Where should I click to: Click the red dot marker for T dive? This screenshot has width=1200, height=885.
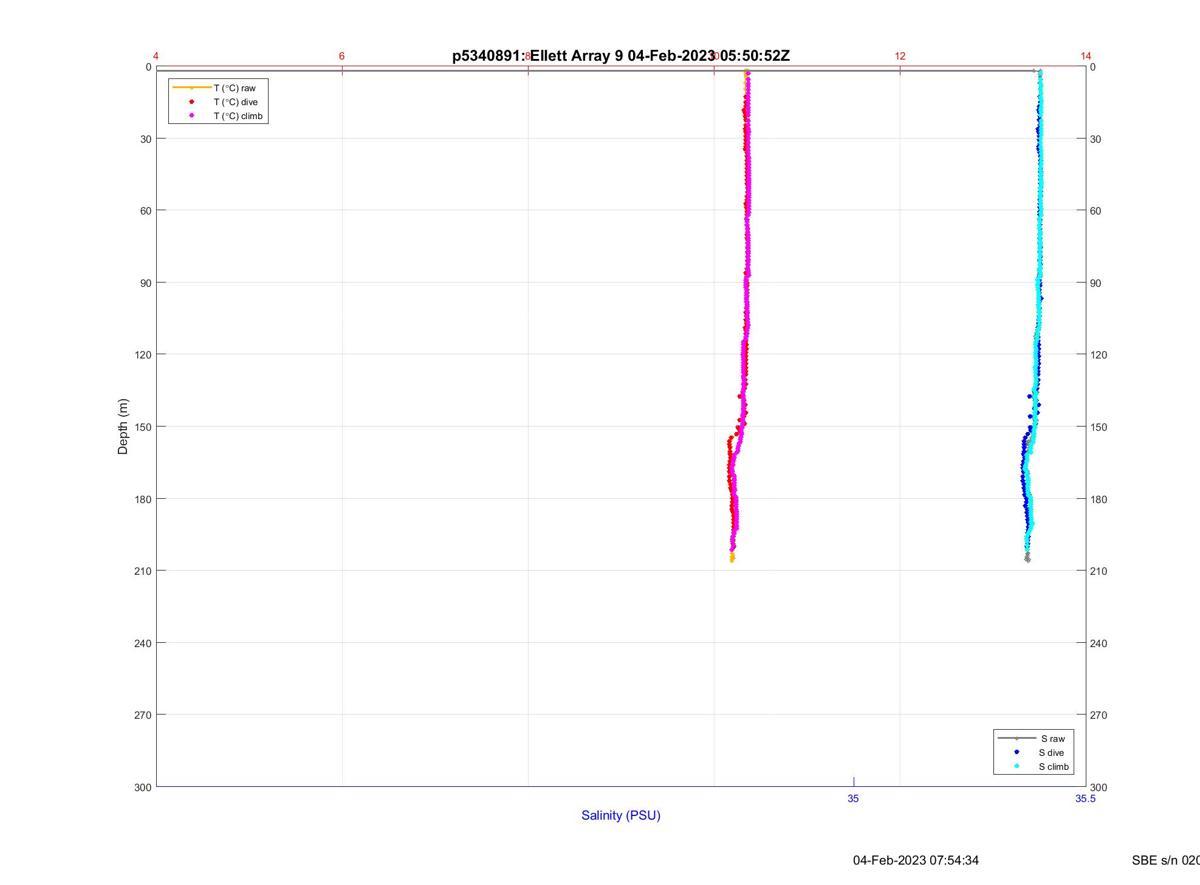coord(191,102)
